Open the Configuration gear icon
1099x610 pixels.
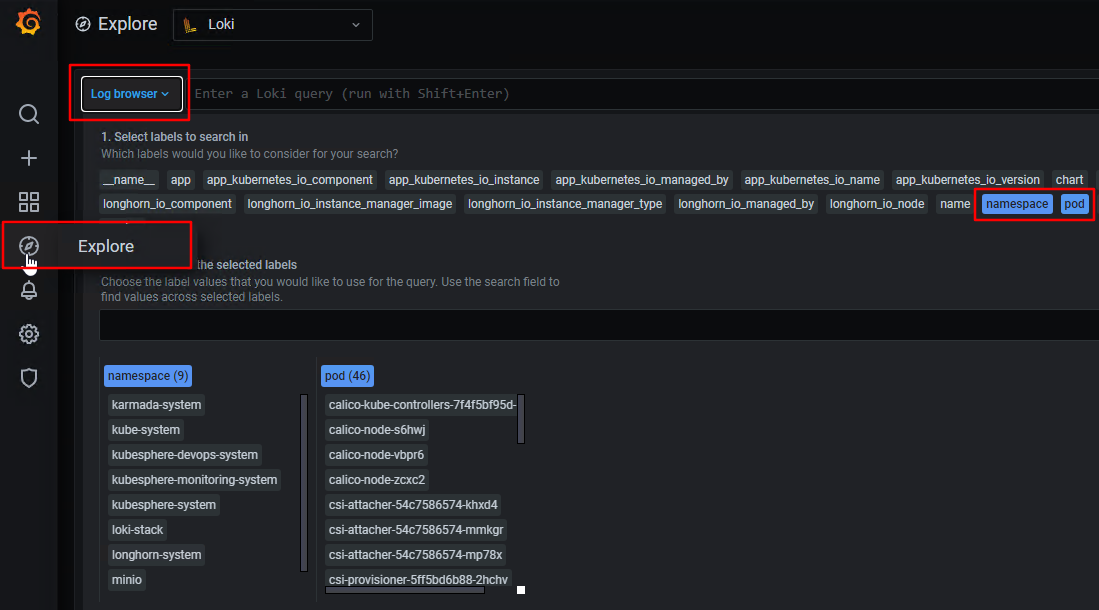pyautogui.click(x=28, y=333)
